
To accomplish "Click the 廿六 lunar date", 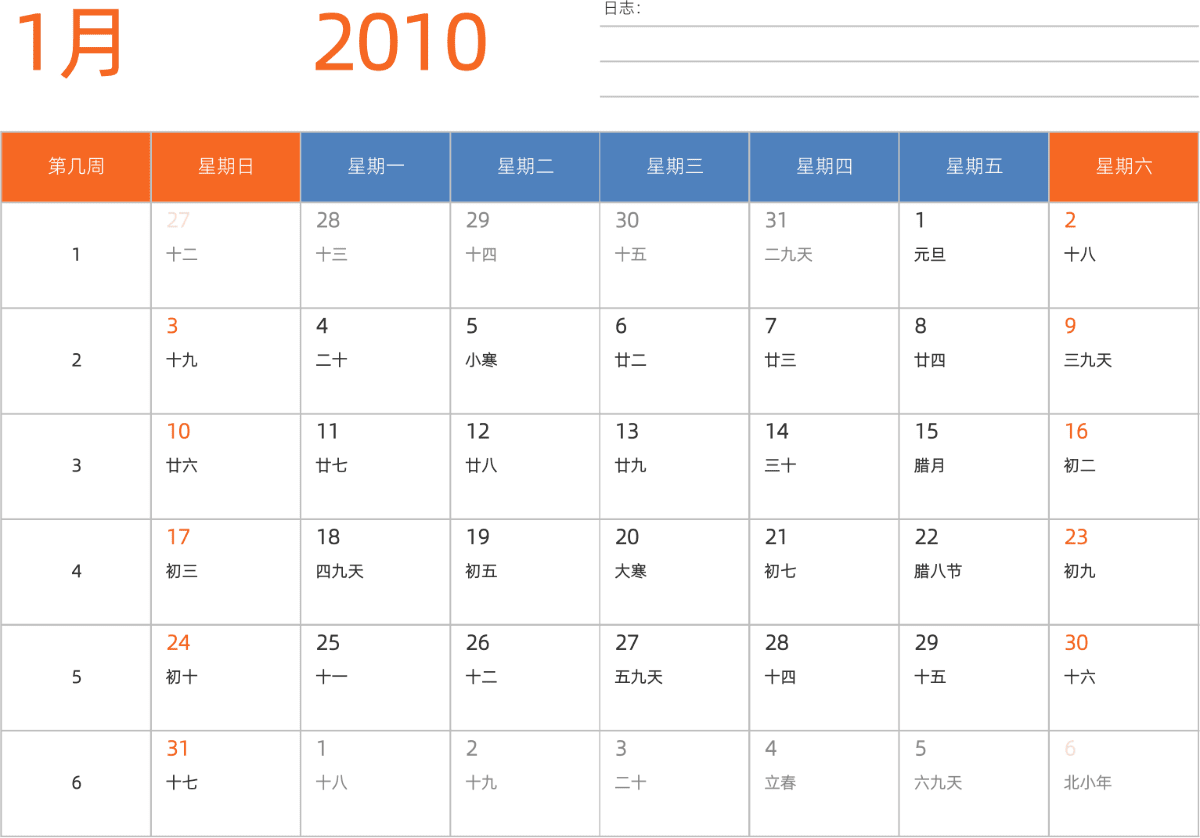I will pyautogui.click(x=182, y=466).
